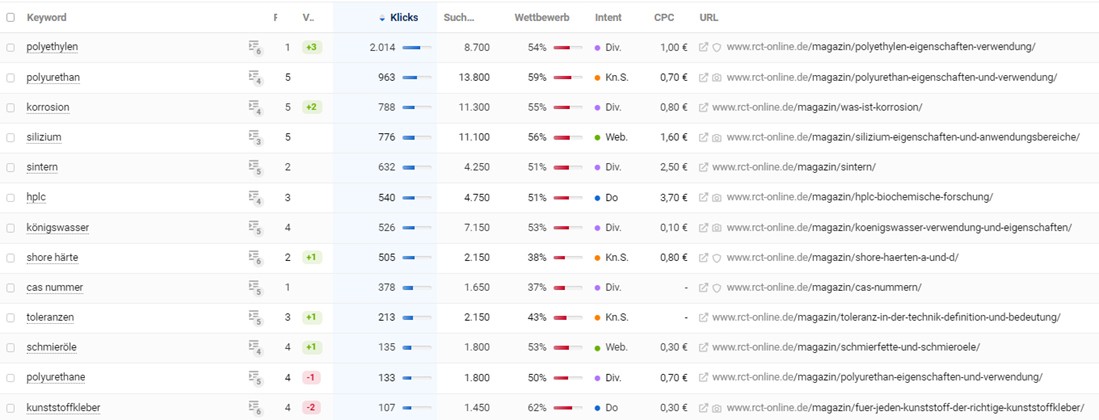Check the kunststoffkleber row checkbox
This screenshot has width=1099, height=420.
pyautogui.click(x=10, y=408)
